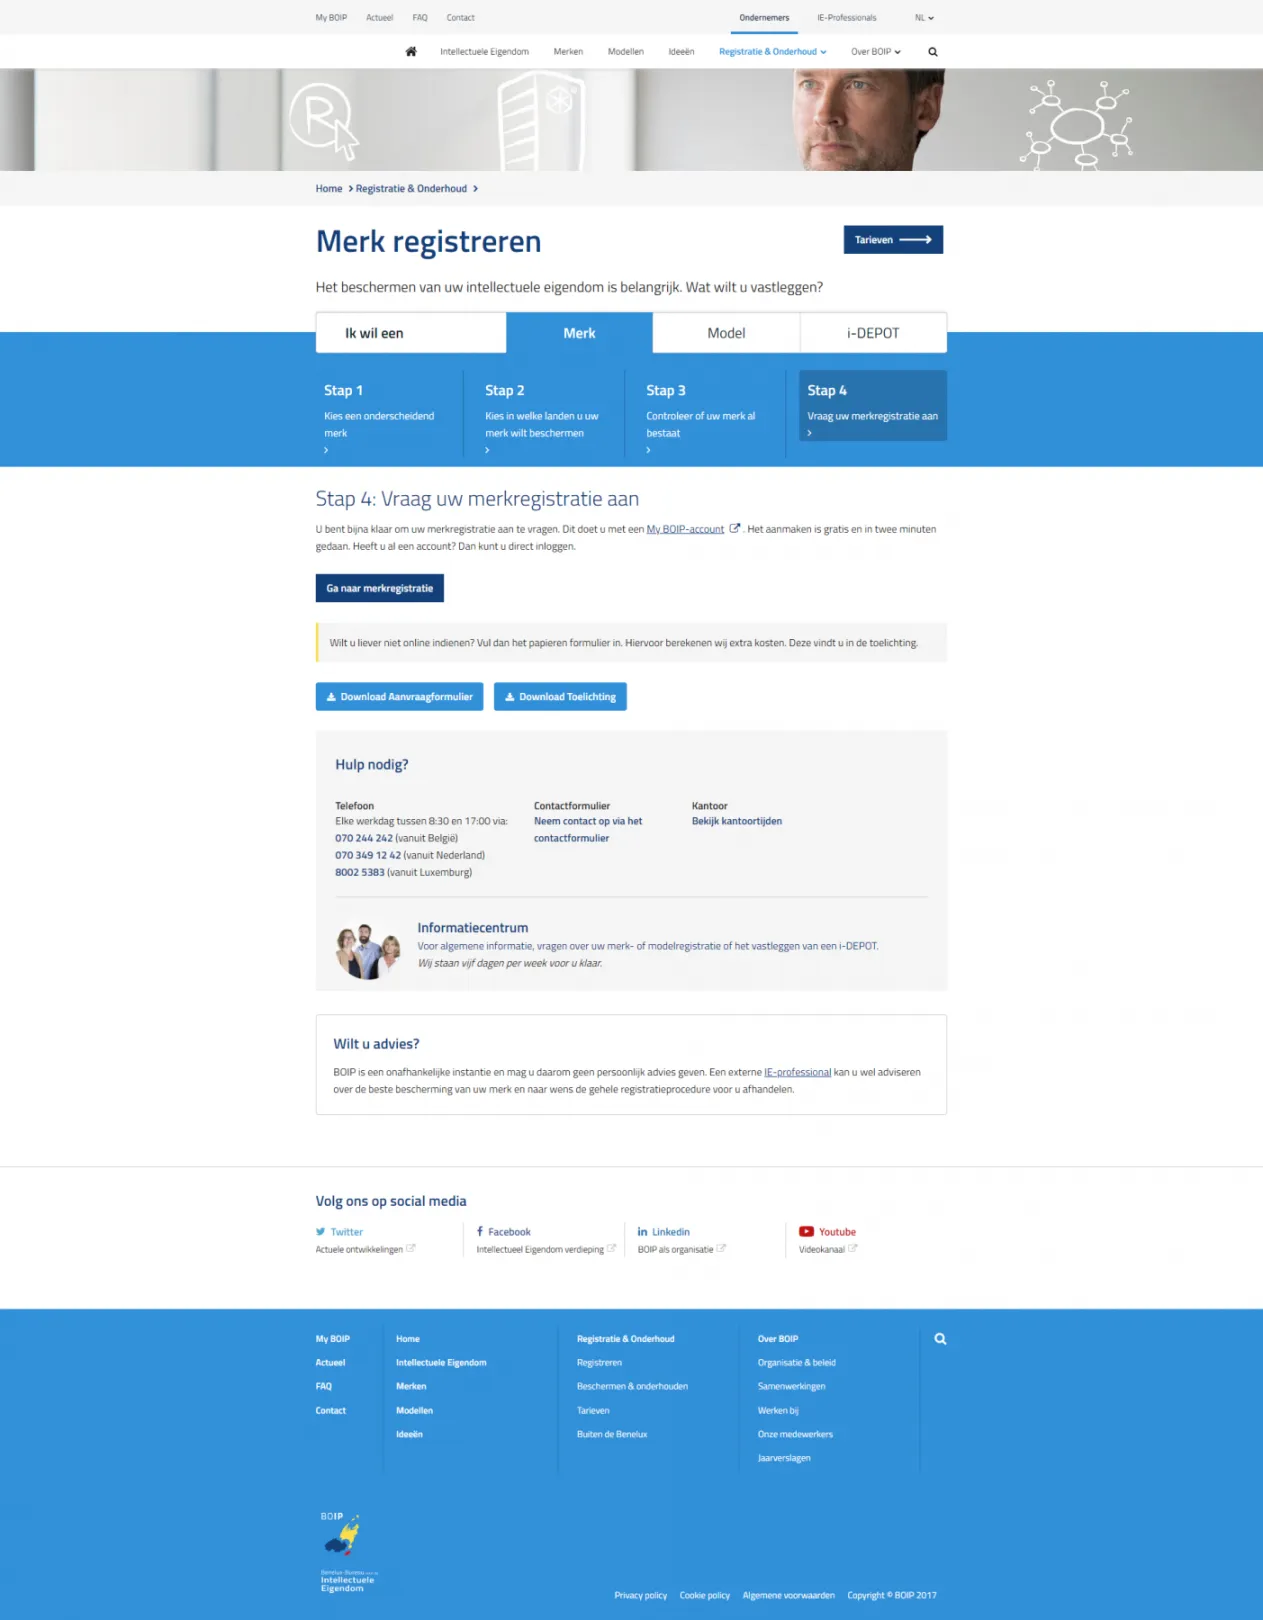Select Stap 4 Vraag uw merkregistratie aan

873,406
